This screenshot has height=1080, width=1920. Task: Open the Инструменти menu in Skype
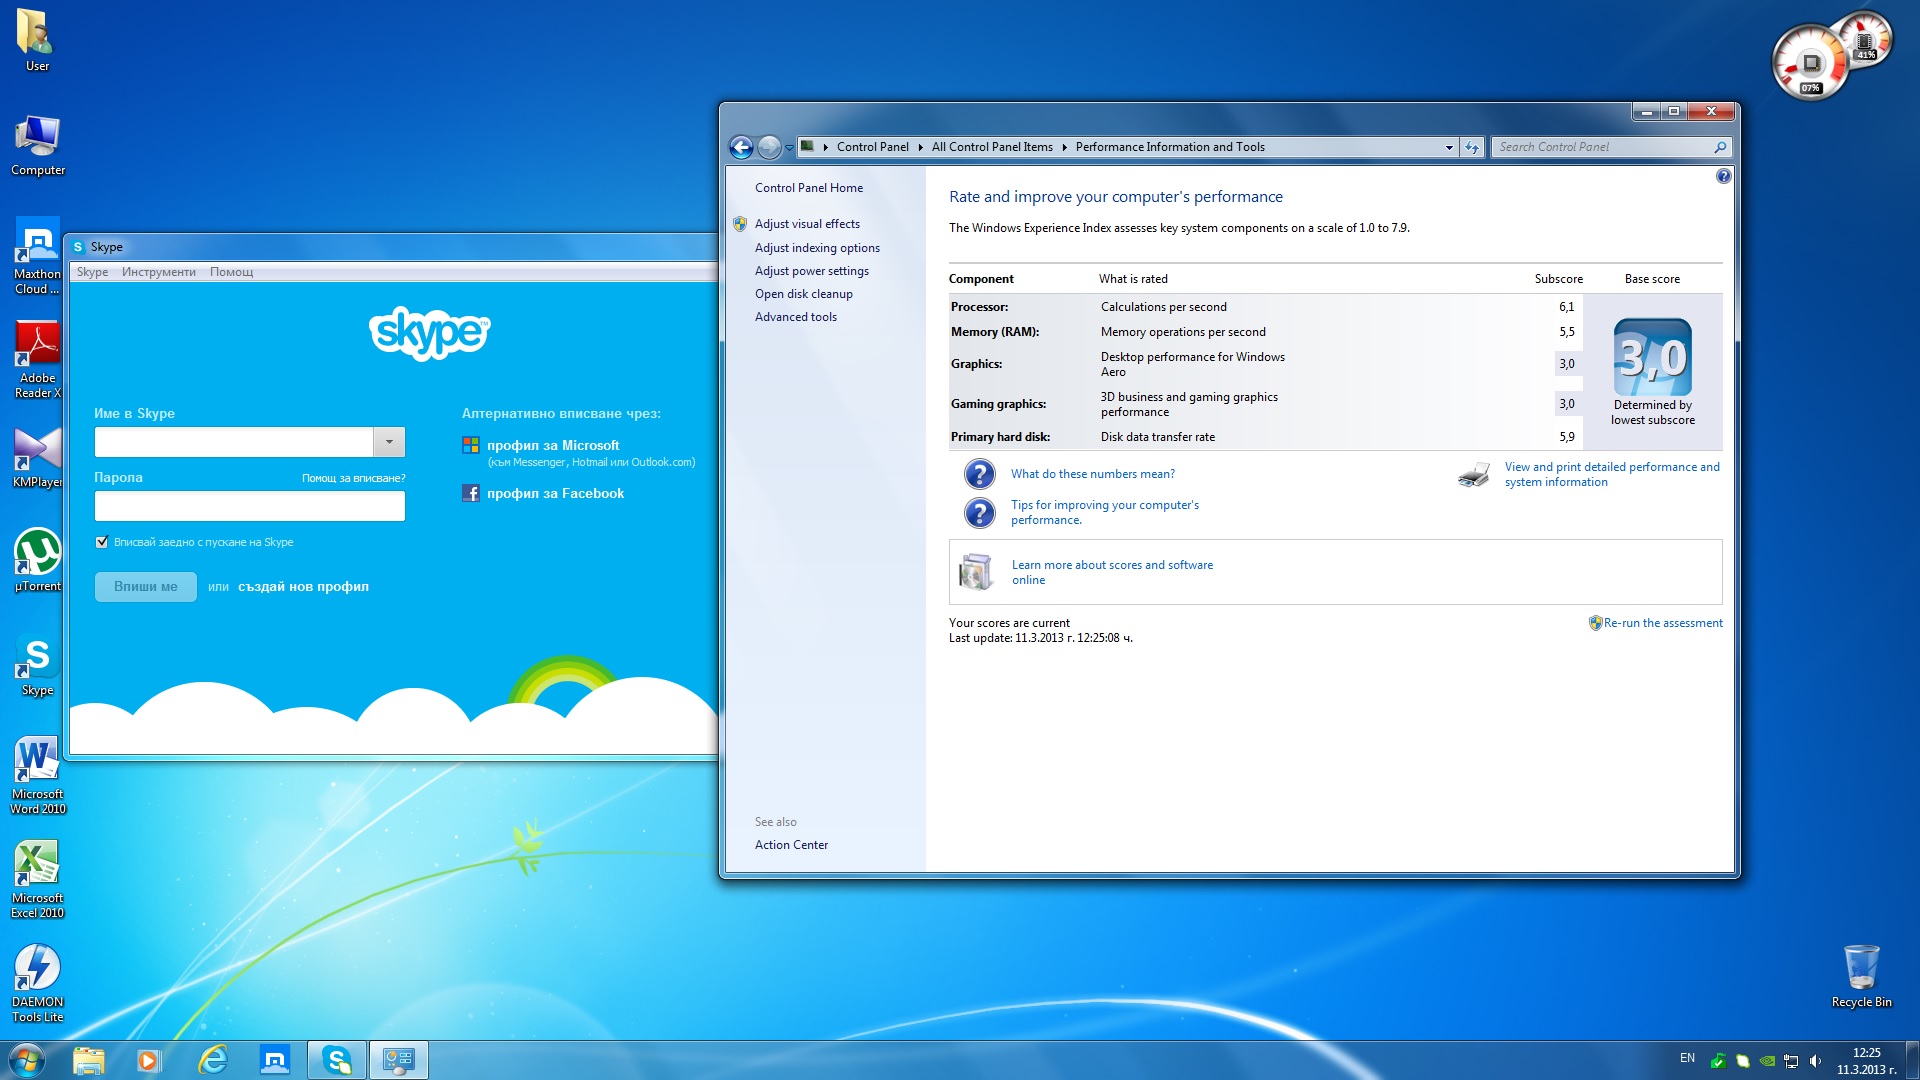(158, 272)
